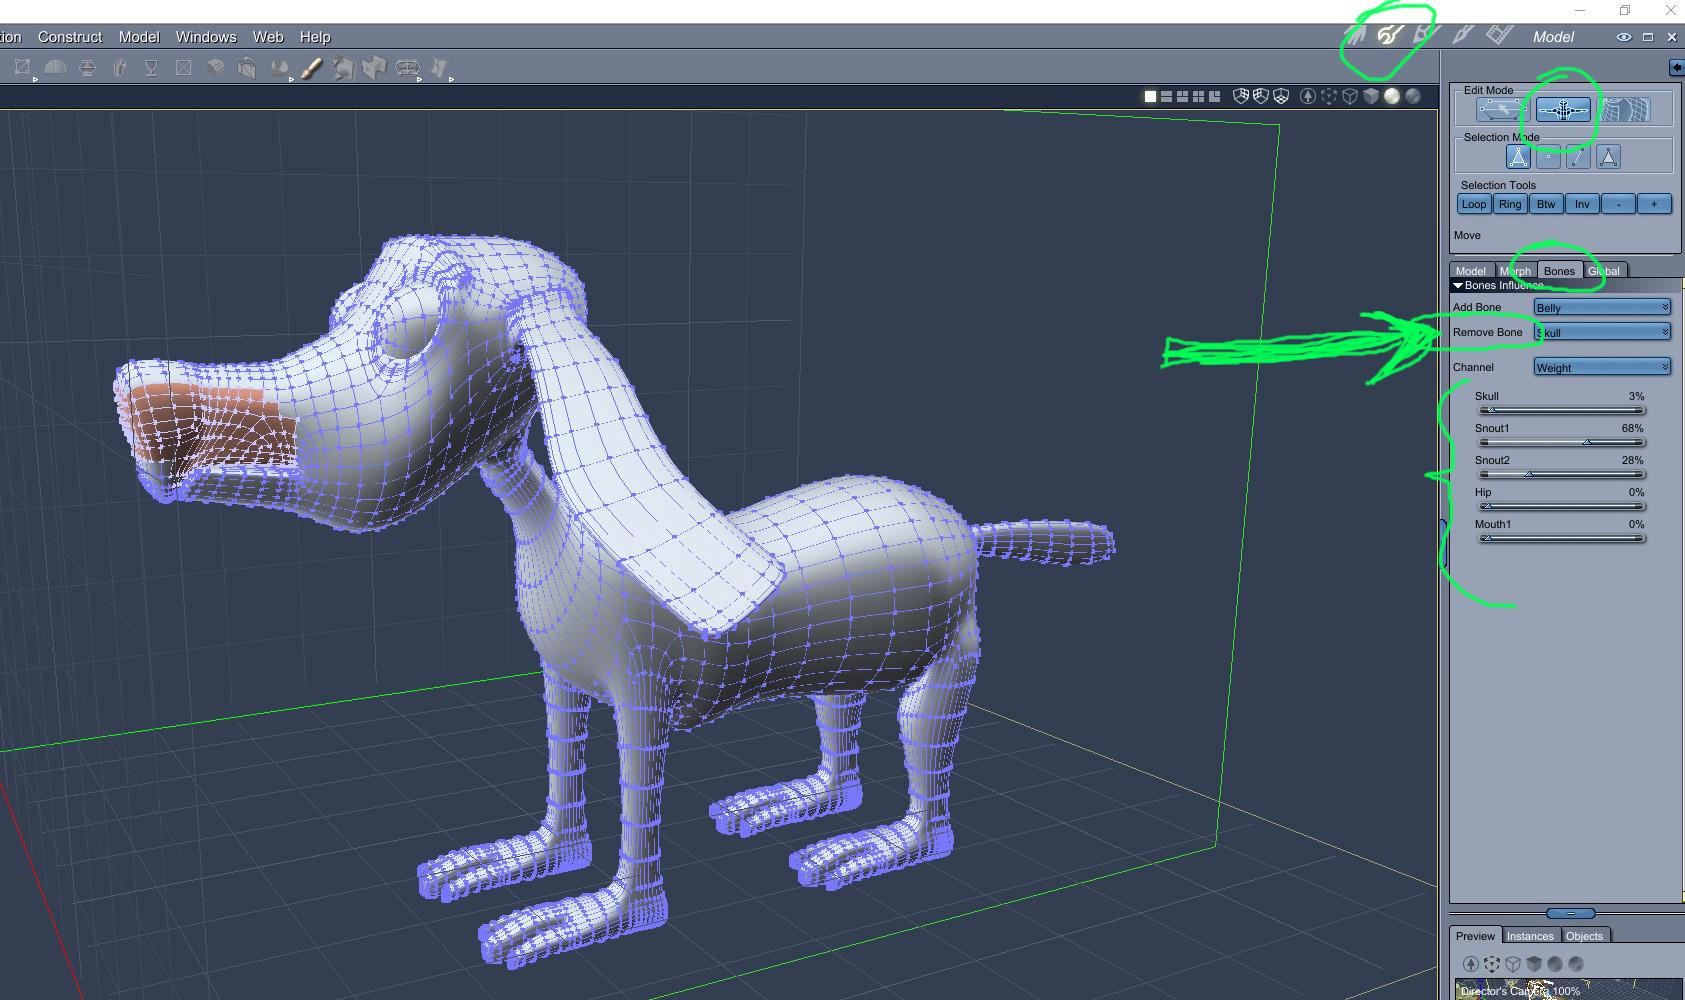Click the goblet-shaped lathe tool icon
The height and width of the screenshot is (1000, 1685).
151,68
